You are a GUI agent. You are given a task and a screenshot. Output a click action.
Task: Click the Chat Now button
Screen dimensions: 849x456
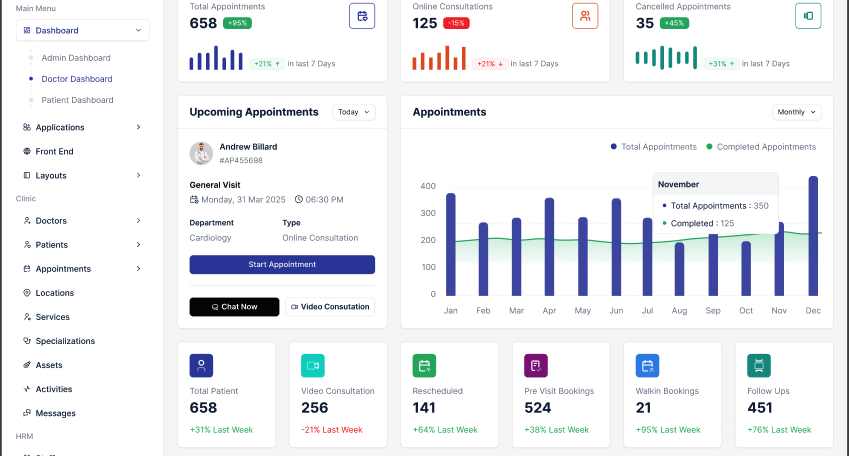(x=234, y=307)
